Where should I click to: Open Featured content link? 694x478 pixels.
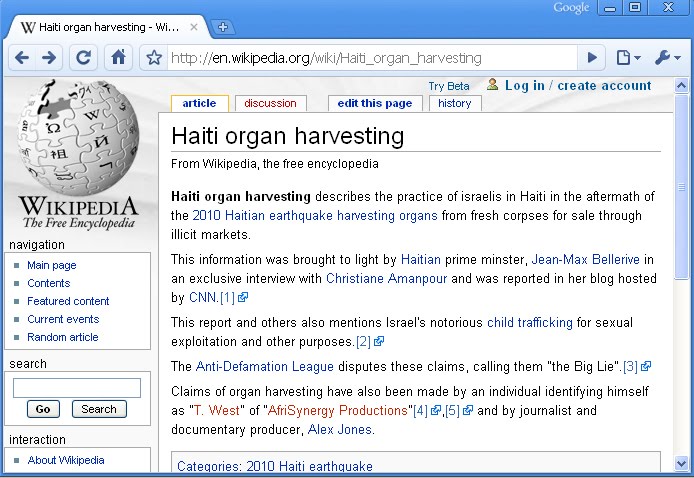click(x=68, y=301)
